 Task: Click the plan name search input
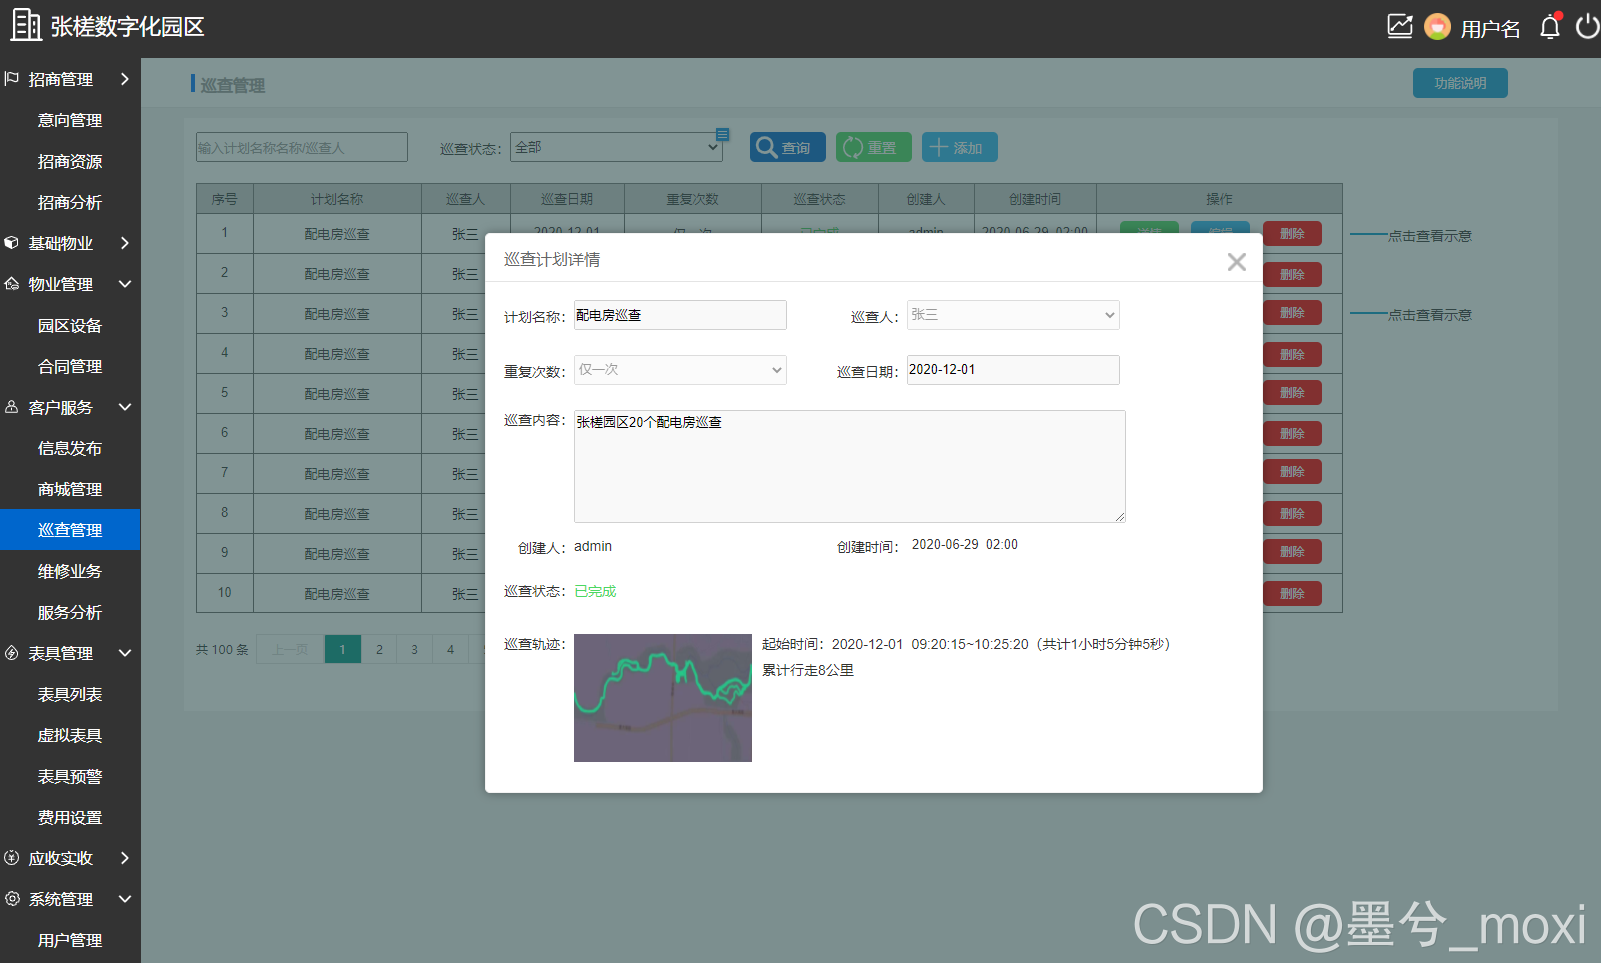(301, 147)
